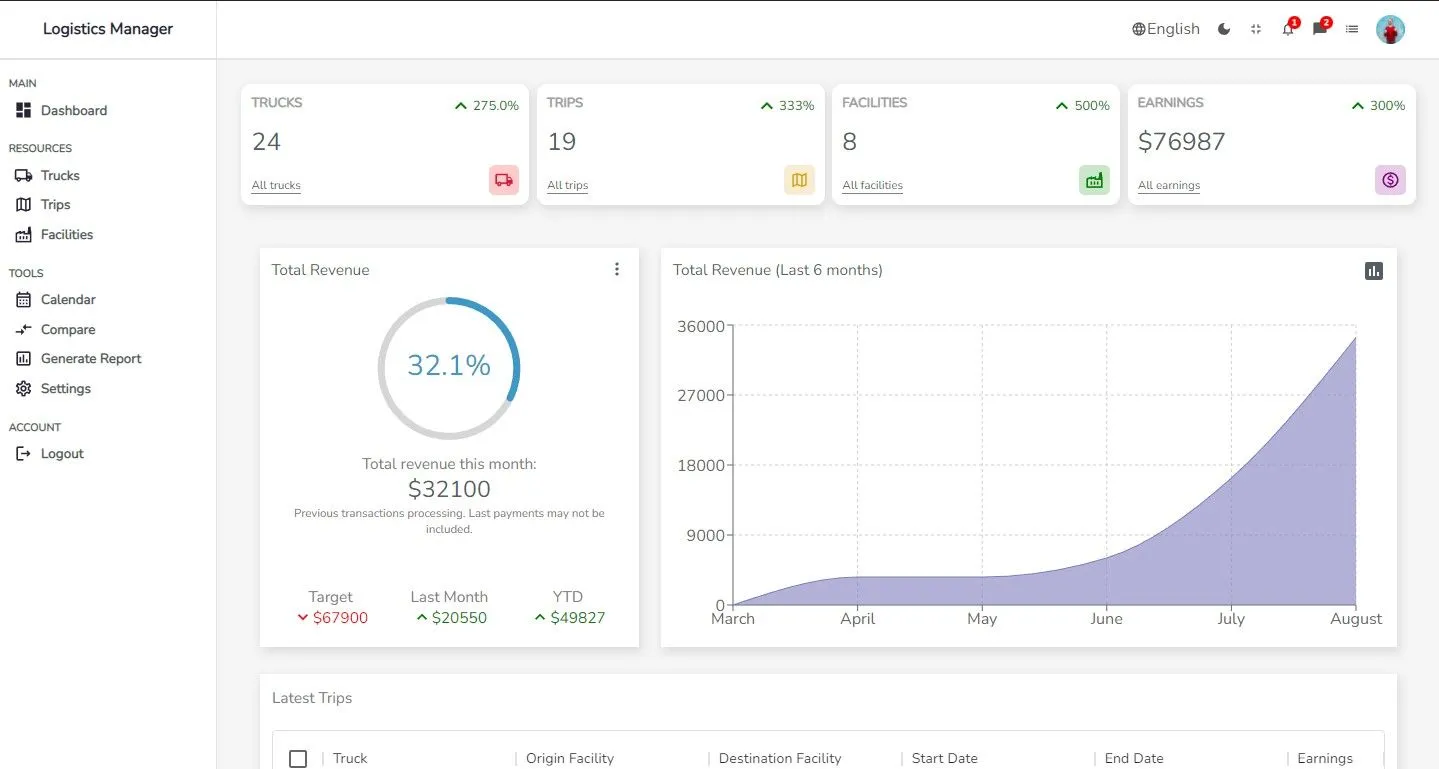Click the Trips map icon in sidebar

24,204
